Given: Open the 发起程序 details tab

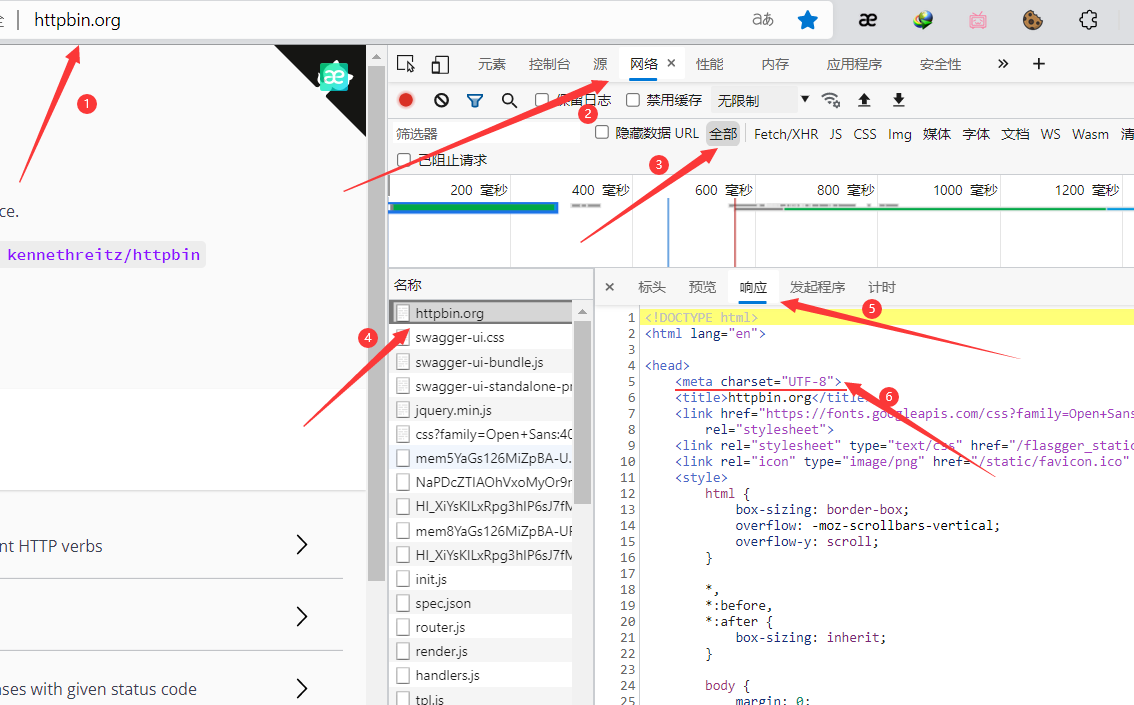Looking at the screenshot, I should point(817,287).
